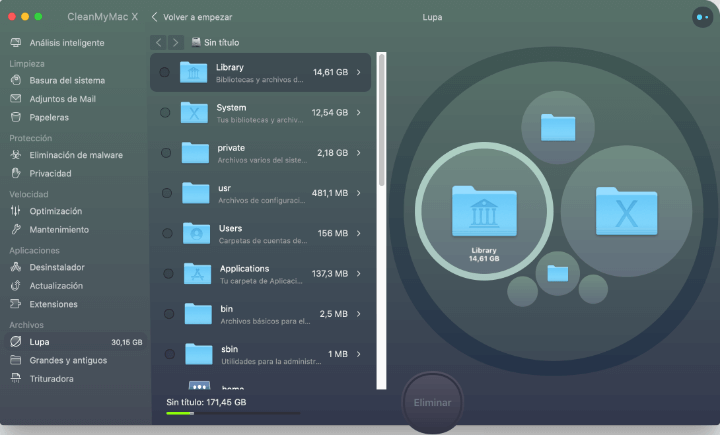Screen dimensions: 720x435
Task: Click the usr folder icon in list
Action: [x=196, y=192]
